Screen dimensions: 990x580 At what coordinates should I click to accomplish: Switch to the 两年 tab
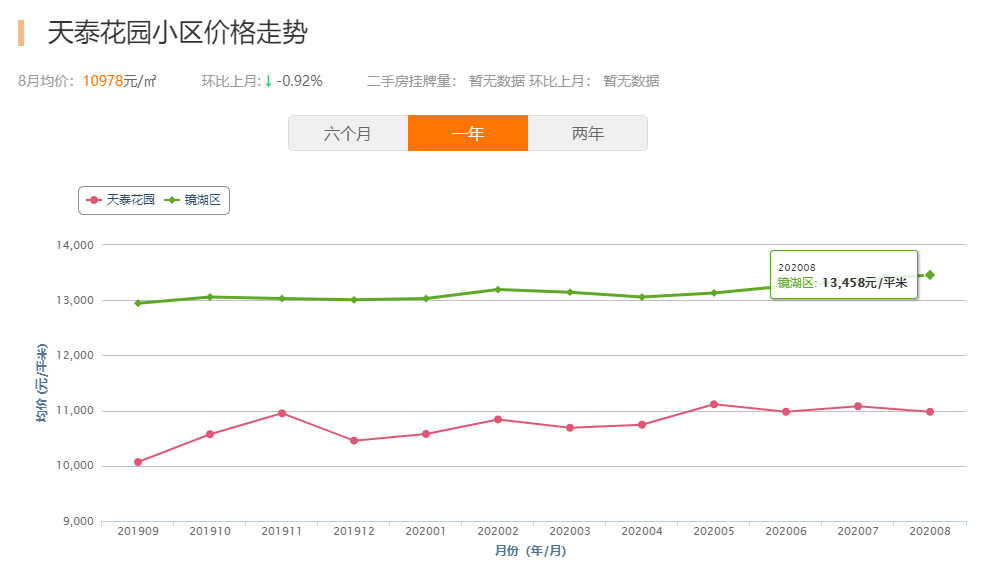(588, 133)
